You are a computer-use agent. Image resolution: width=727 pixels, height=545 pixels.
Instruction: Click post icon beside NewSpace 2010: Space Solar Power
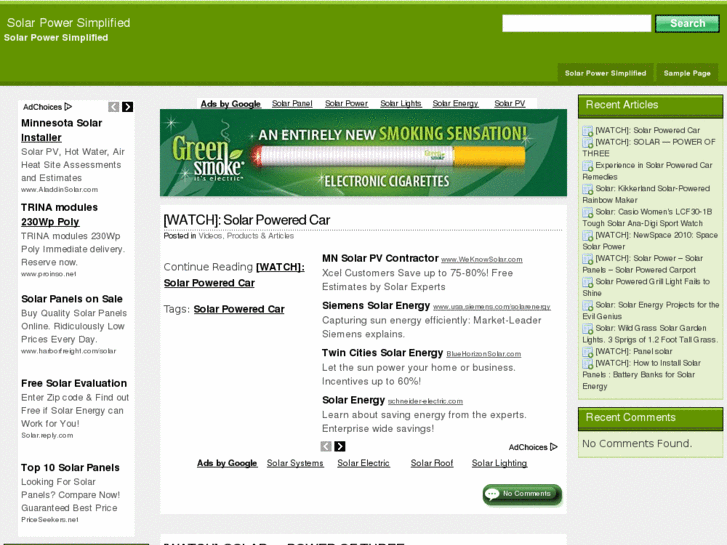pyautogui.click(x=587, y=236)
